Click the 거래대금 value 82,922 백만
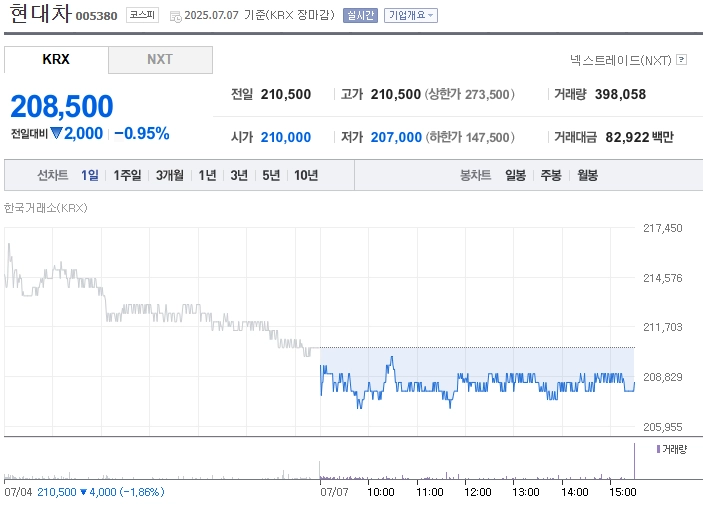Screen dimensions: 703x505 click(x=640, y=137)
